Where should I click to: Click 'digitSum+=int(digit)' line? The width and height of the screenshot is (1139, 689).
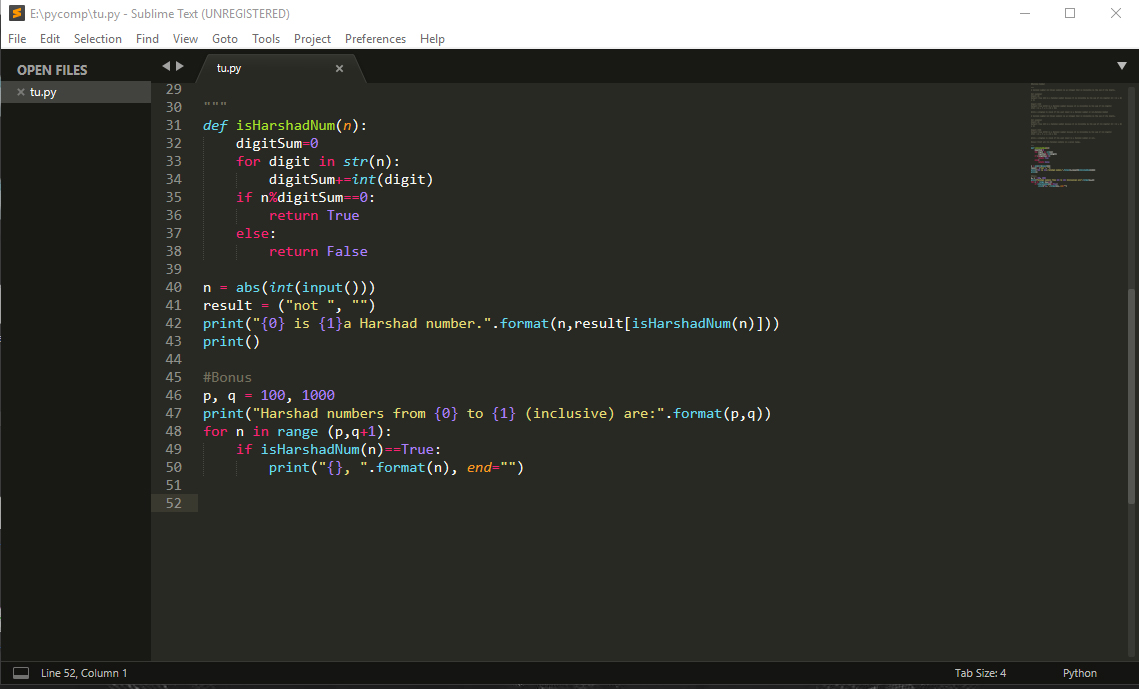click(x=351, y=179)
